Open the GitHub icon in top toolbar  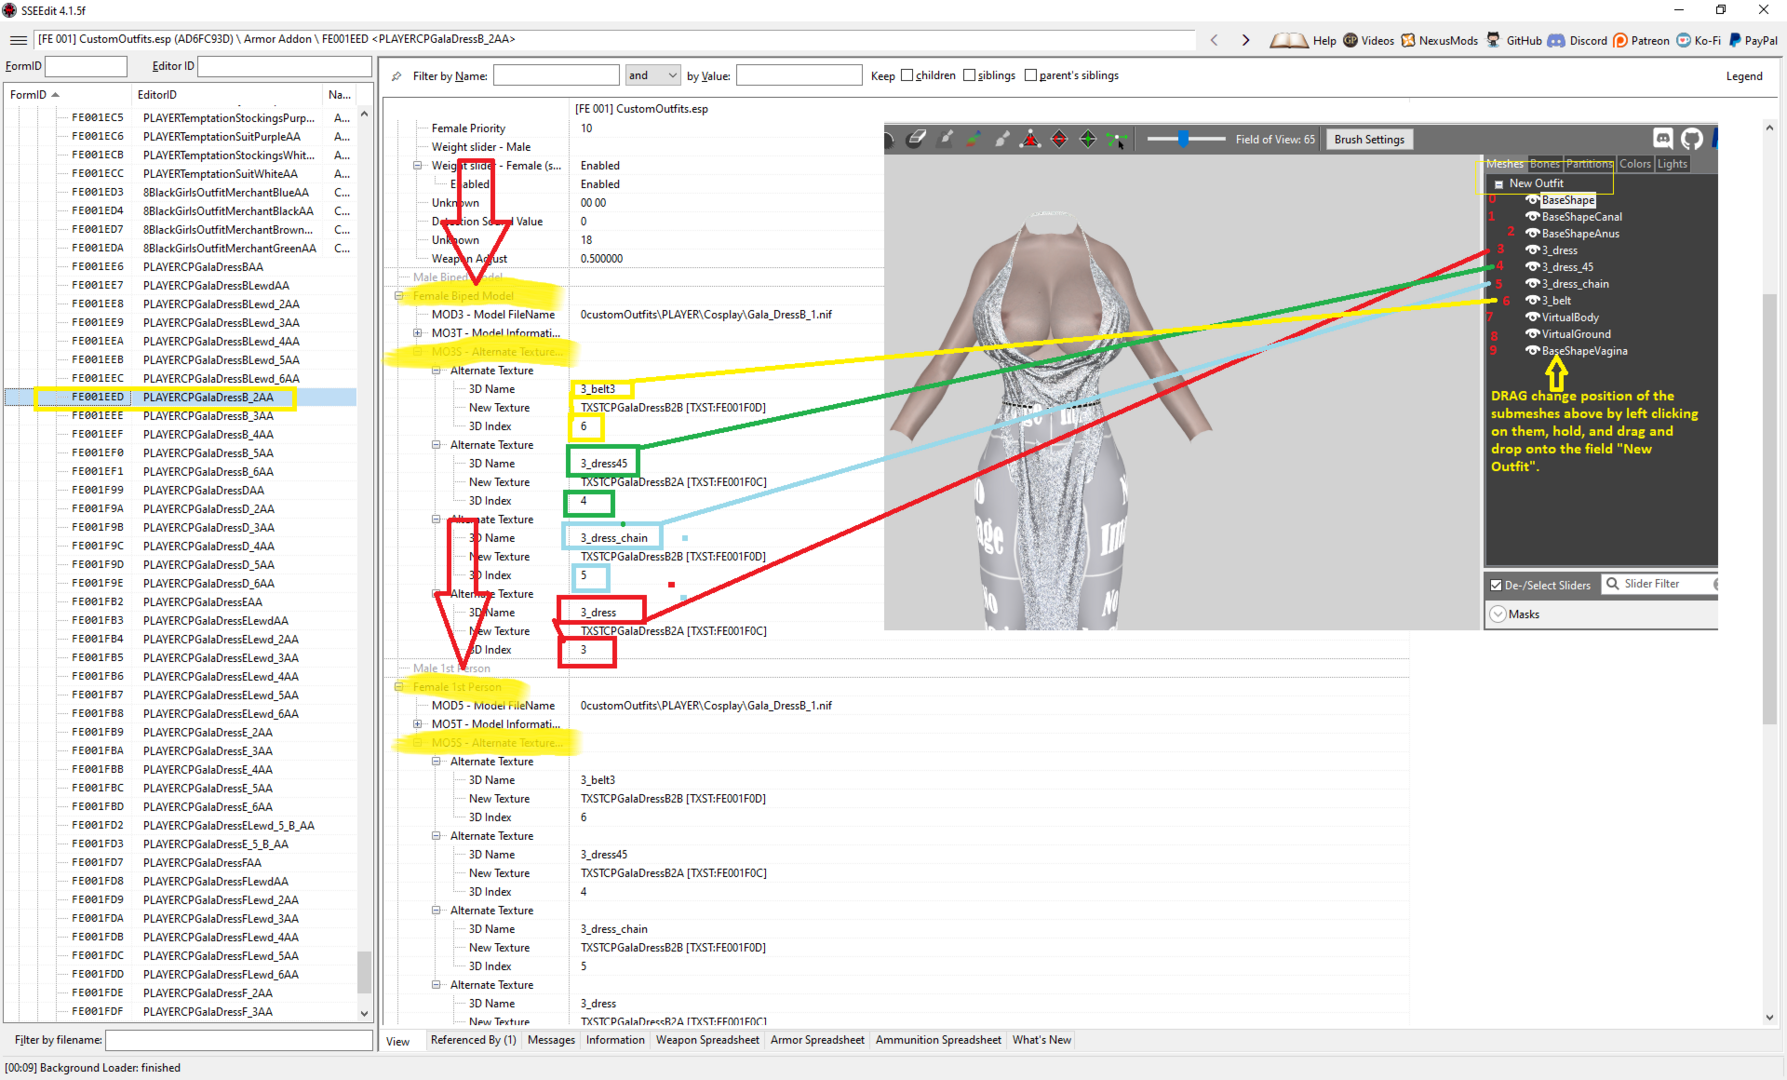tap(1494, 40)
